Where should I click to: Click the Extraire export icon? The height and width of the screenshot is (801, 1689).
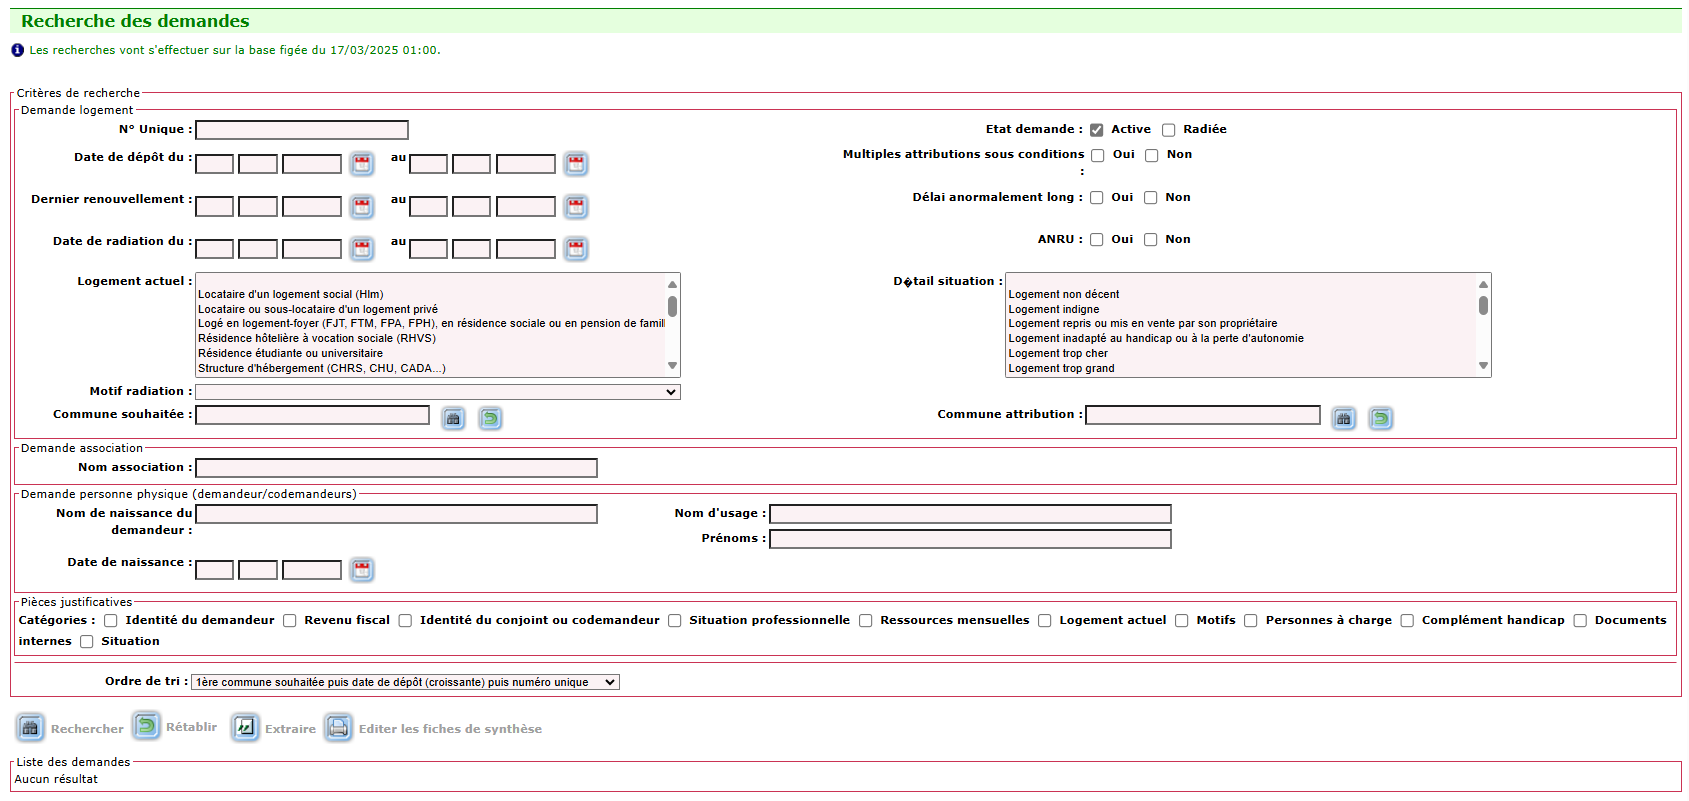245,727
